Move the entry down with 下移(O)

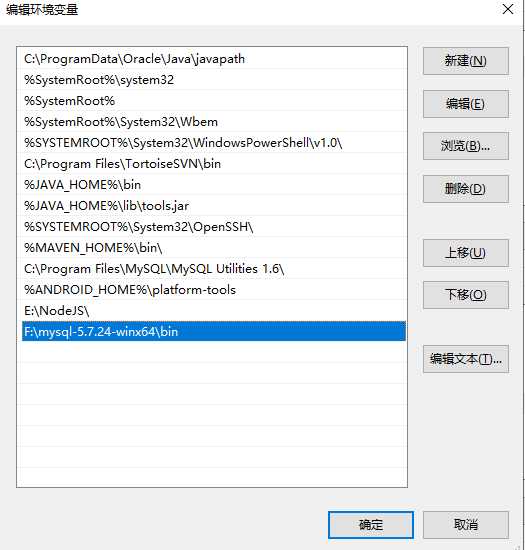465,295
